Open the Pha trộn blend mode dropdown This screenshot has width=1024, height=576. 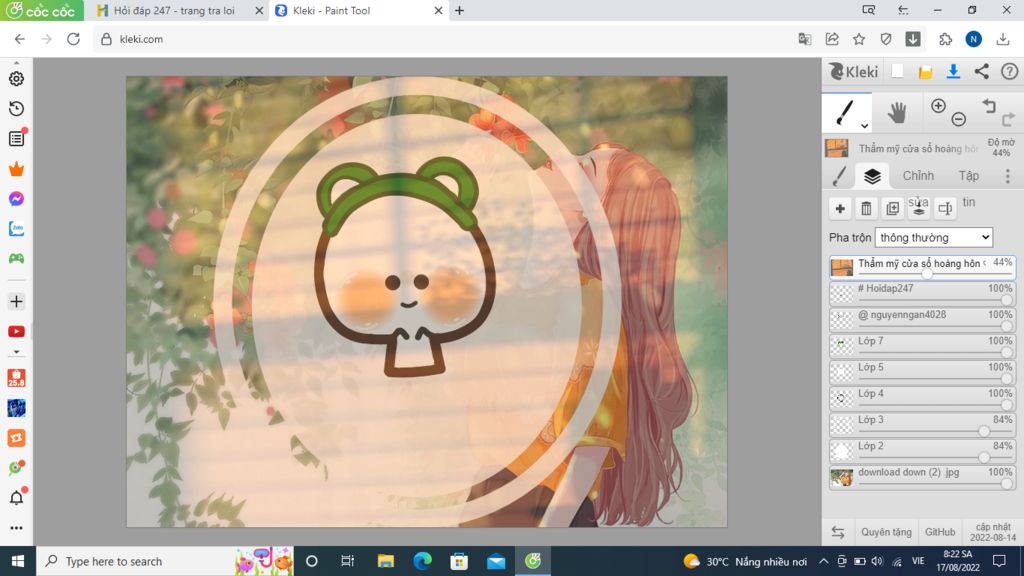click(934, 238)
